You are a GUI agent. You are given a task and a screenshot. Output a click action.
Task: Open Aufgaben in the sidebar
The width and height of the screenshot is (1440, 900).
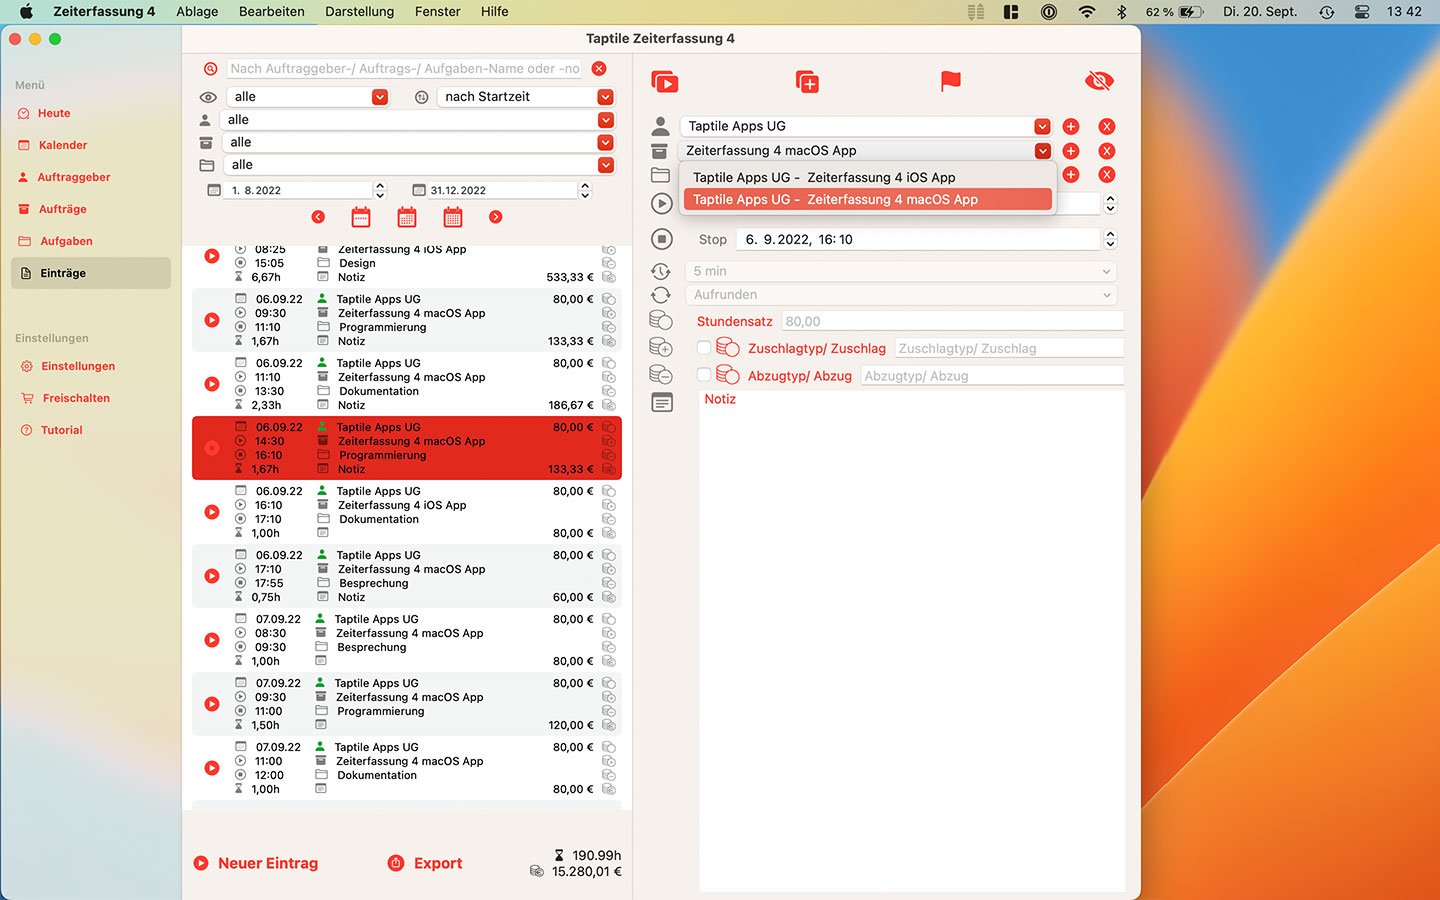point(66,241)
